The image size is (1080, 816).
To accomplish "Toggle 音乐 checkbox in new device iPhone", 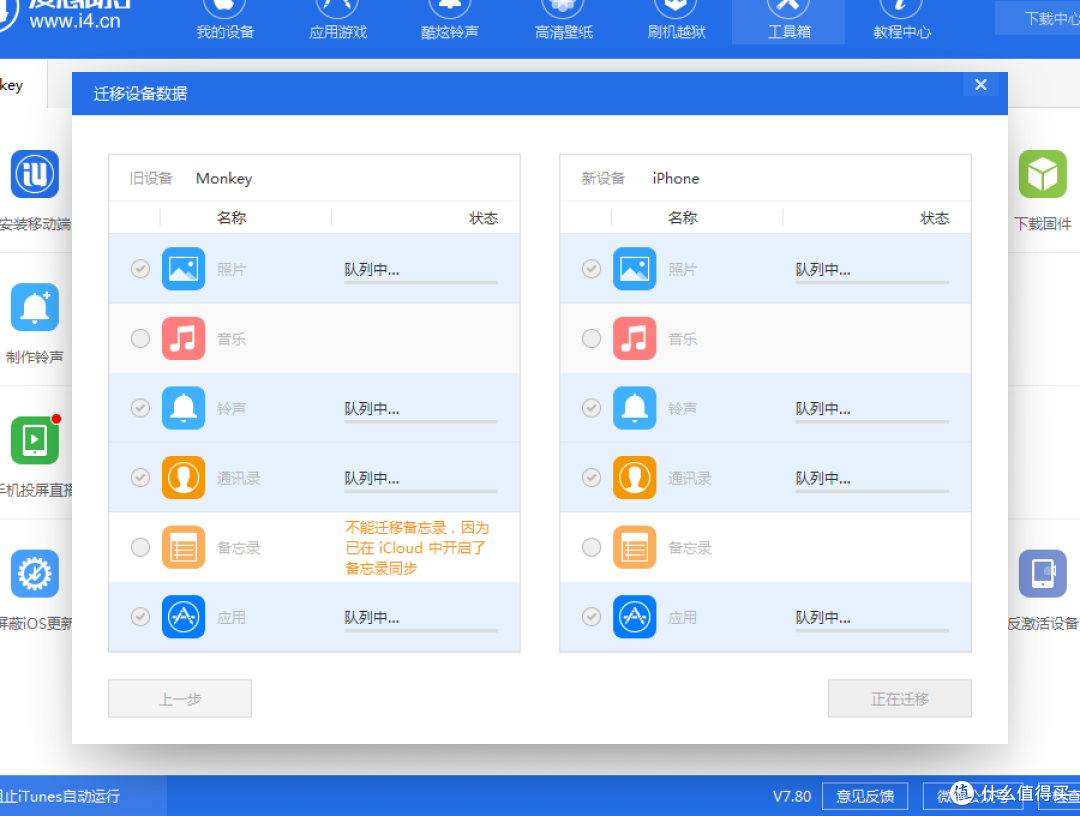I will pyautogui.click(x=592, y=338).
